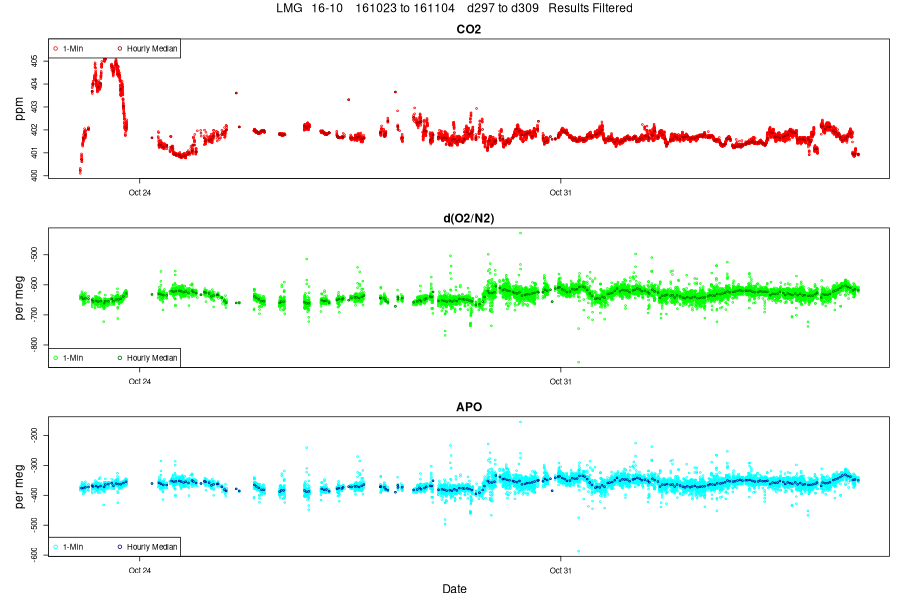Image resolution: width=900 pixels, height=600 pixels.
Task: Click the 'Oct 31' x-axis label under the CO2 plot
Action: pos(560,192)
